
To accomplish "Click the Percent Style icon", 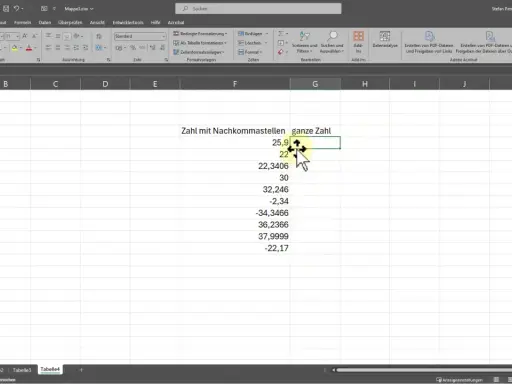I will point(133,48).
